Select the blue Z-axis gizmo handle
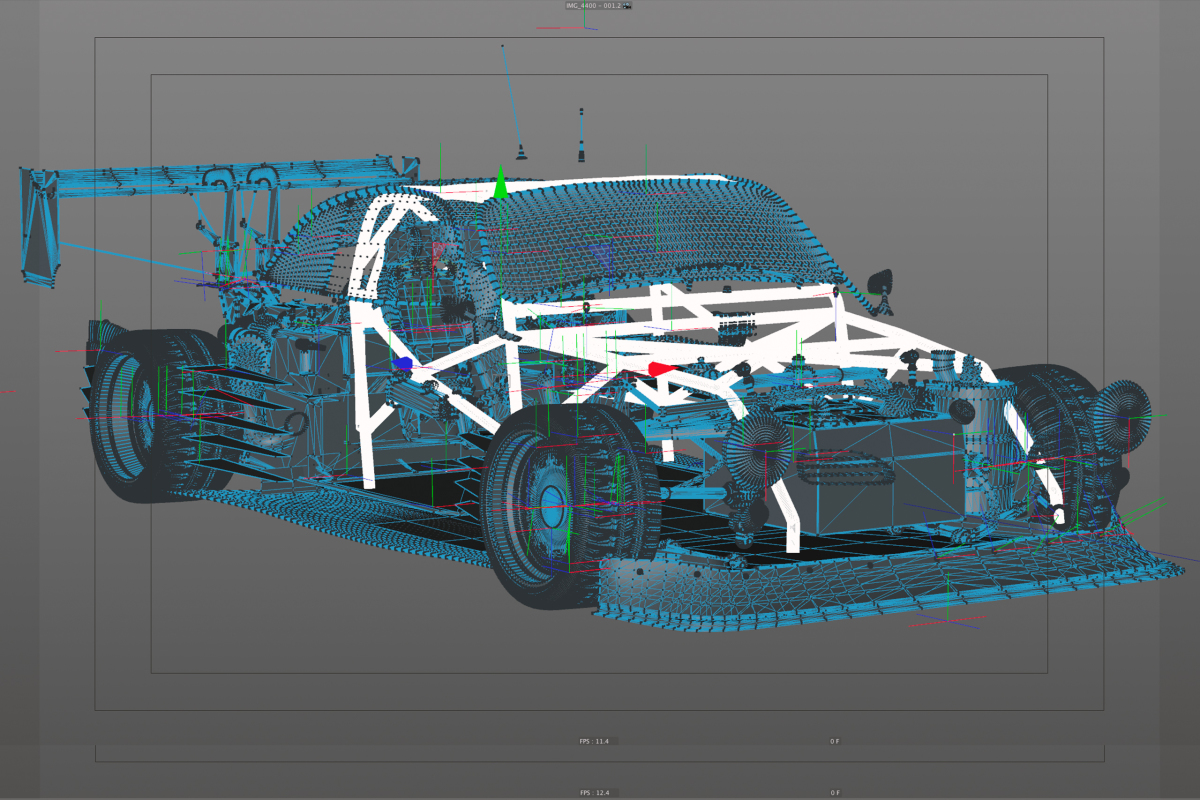Image resolution: width=1200 pixels, height=800 pixels. tap(403, 364)
